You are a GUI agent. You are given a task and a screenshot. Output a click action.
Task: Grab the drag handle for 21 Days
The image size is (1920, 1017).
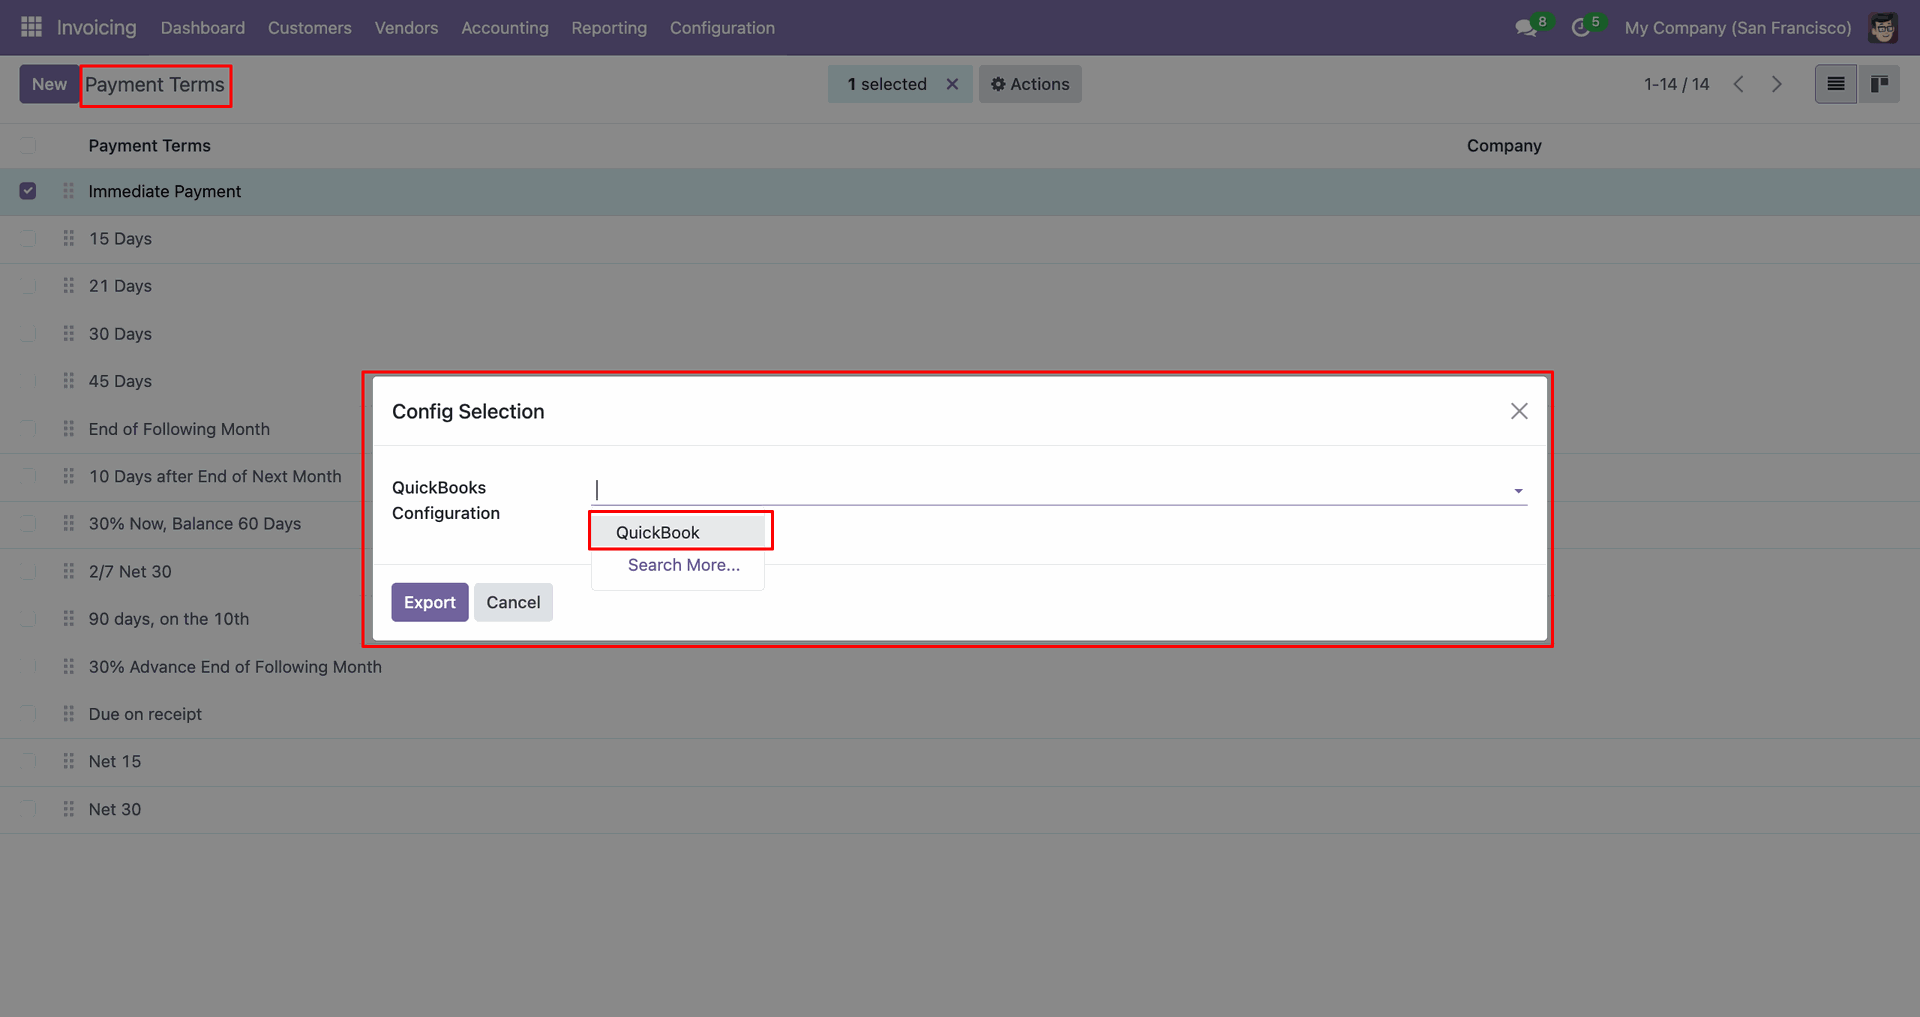[x=68, y=286]
